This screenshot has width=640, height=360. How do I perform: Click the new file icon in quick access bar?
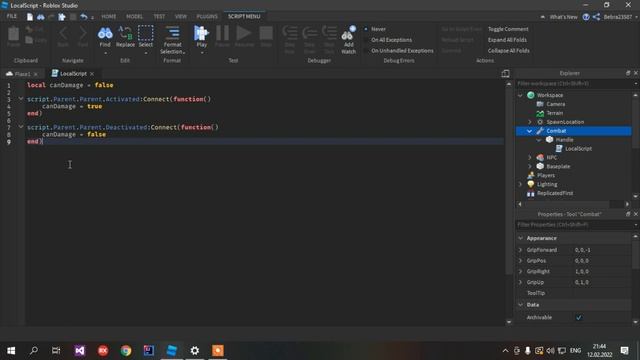coord(30,17)
